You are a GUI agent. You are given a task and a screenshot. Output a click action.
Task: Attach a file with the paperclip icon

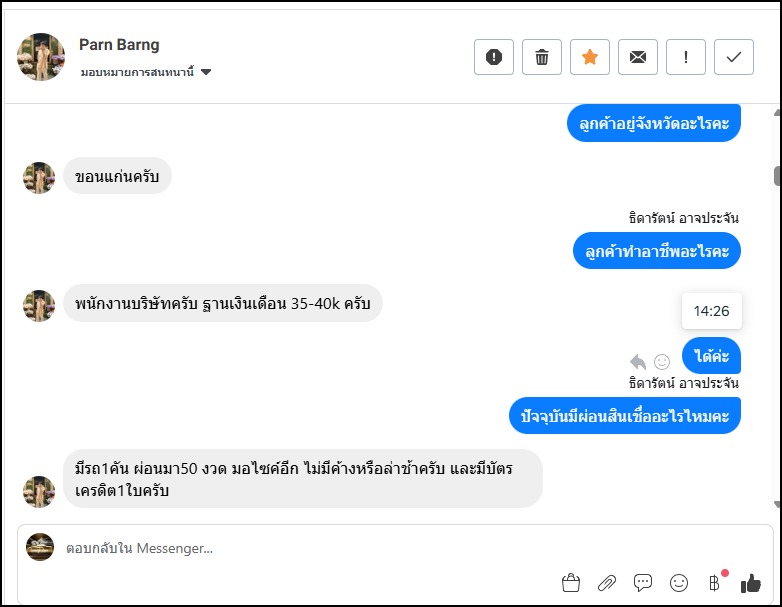(607, 582)
